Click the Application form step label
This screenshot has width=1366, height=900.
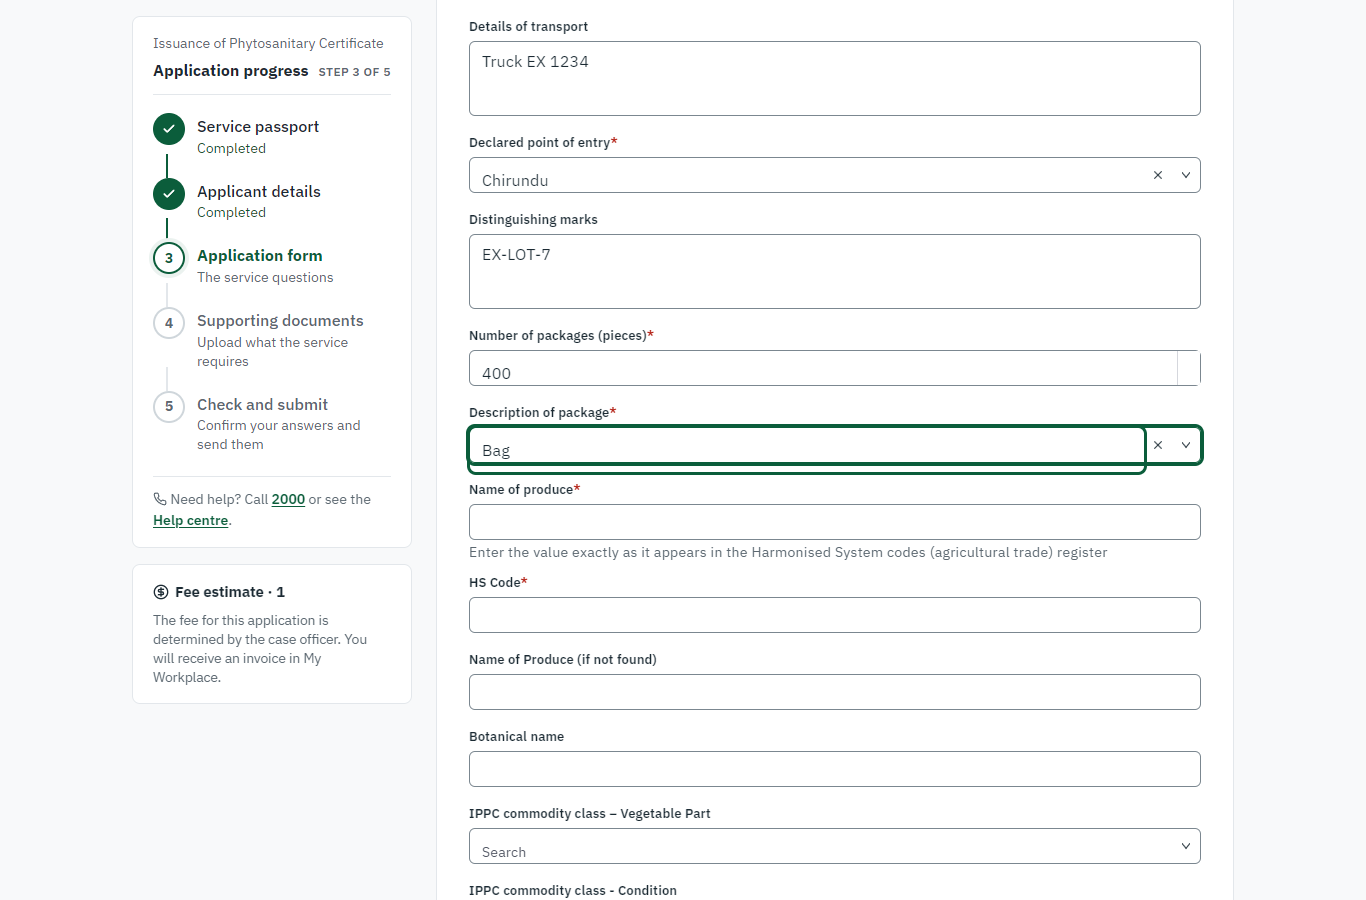tap(260, 256)
